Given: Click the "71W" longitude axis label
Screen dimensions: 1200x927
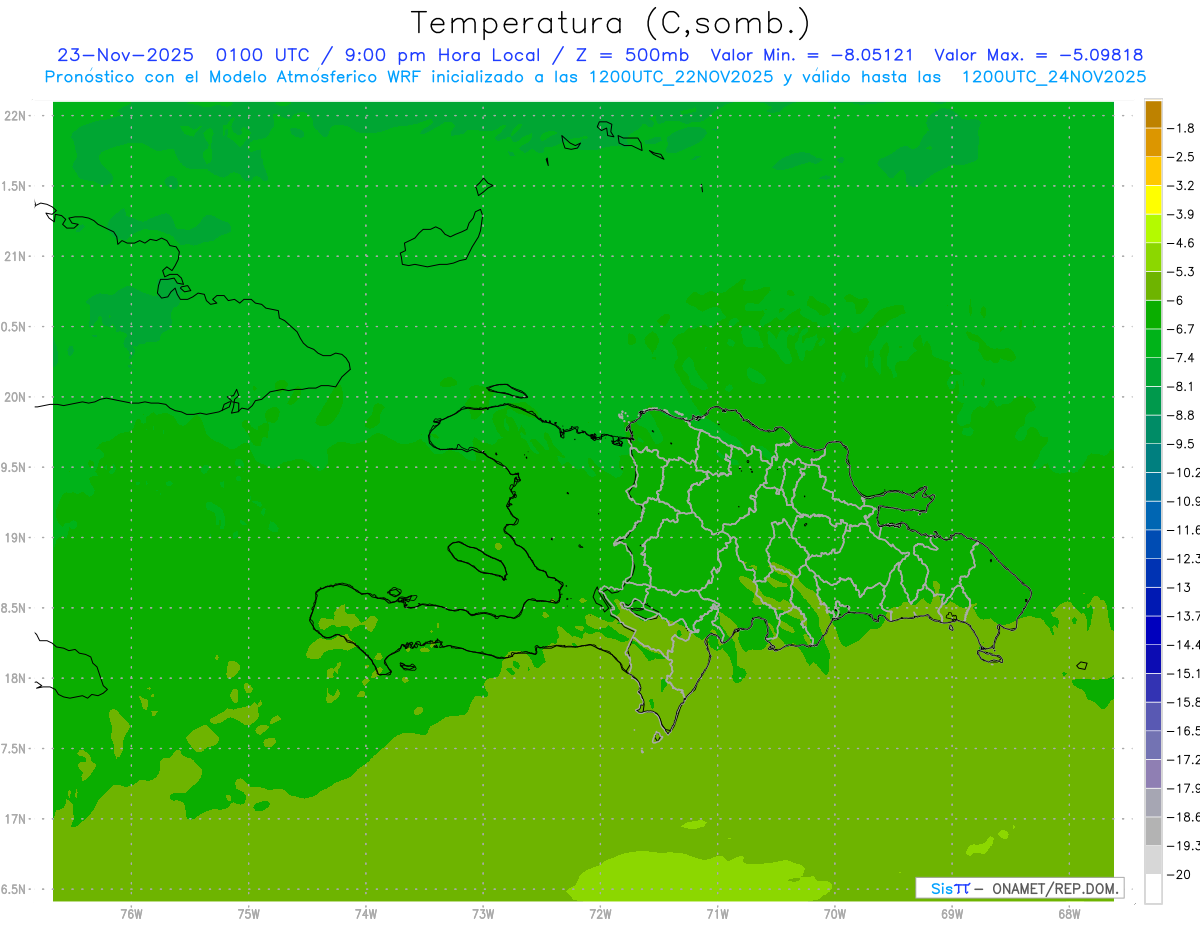Looking at the screenshot, I should click(x=717, y=914).
